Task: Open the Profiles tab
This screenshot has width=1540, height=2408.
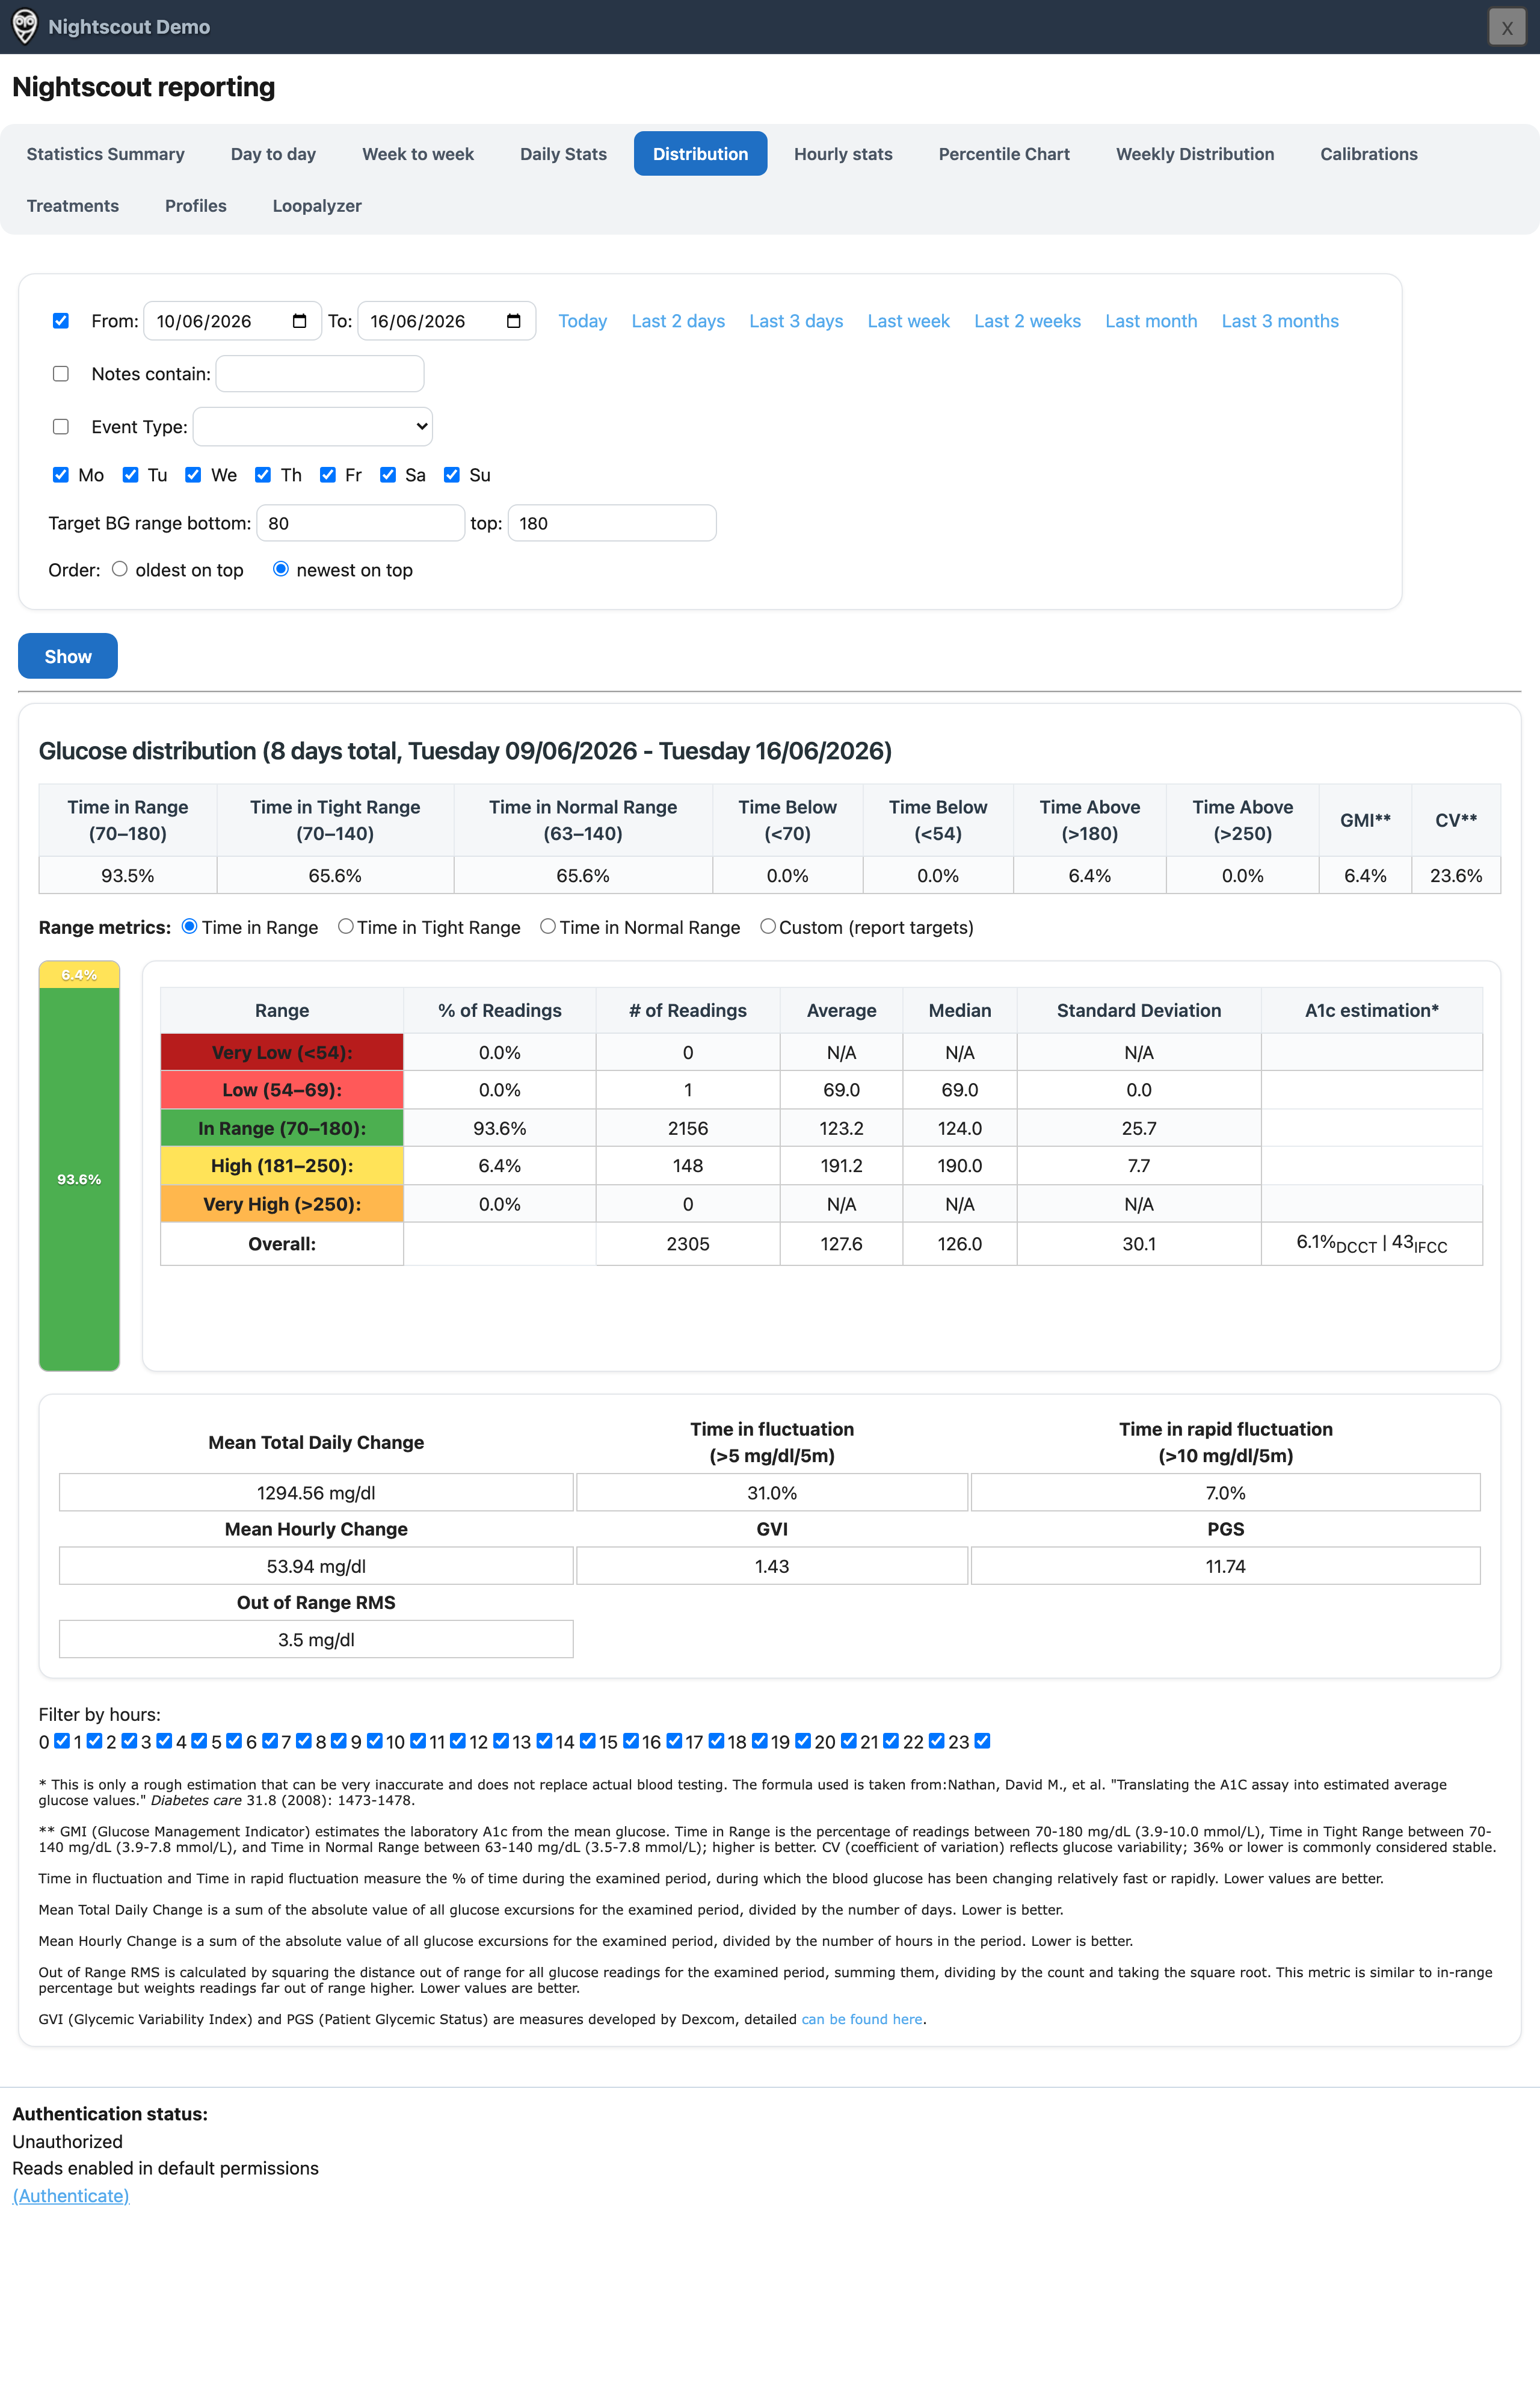Action: (x=196, y=206)
